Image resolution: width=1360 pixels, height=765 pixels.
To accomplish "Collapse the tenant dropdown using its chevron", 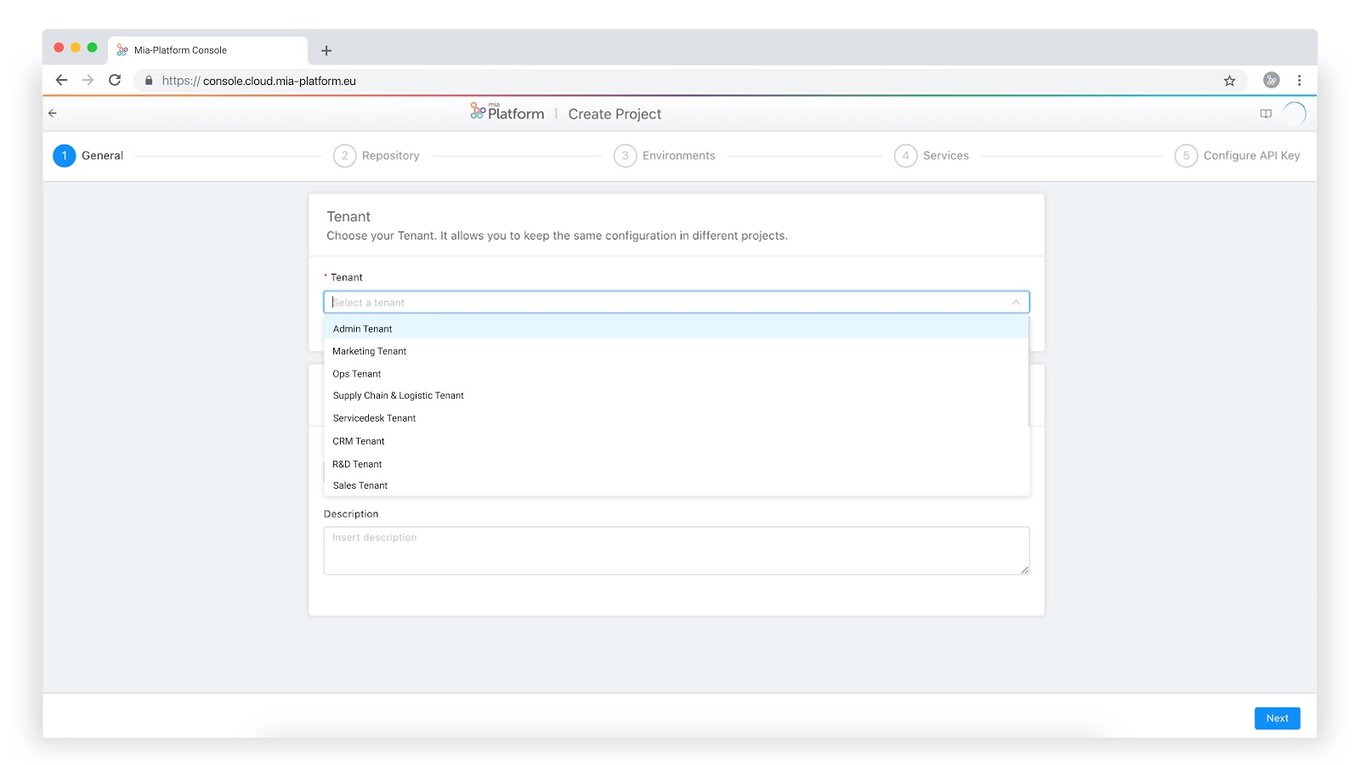I will [x=1016, y=301].
